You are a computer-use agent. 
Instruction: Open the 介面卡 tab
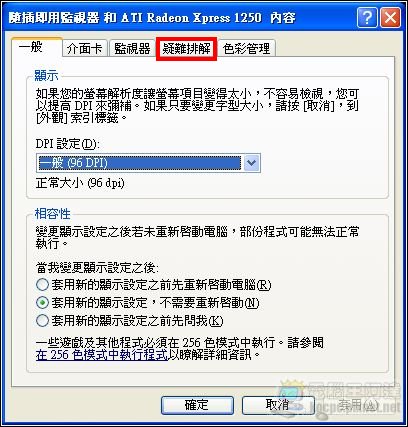pos(85,49)
